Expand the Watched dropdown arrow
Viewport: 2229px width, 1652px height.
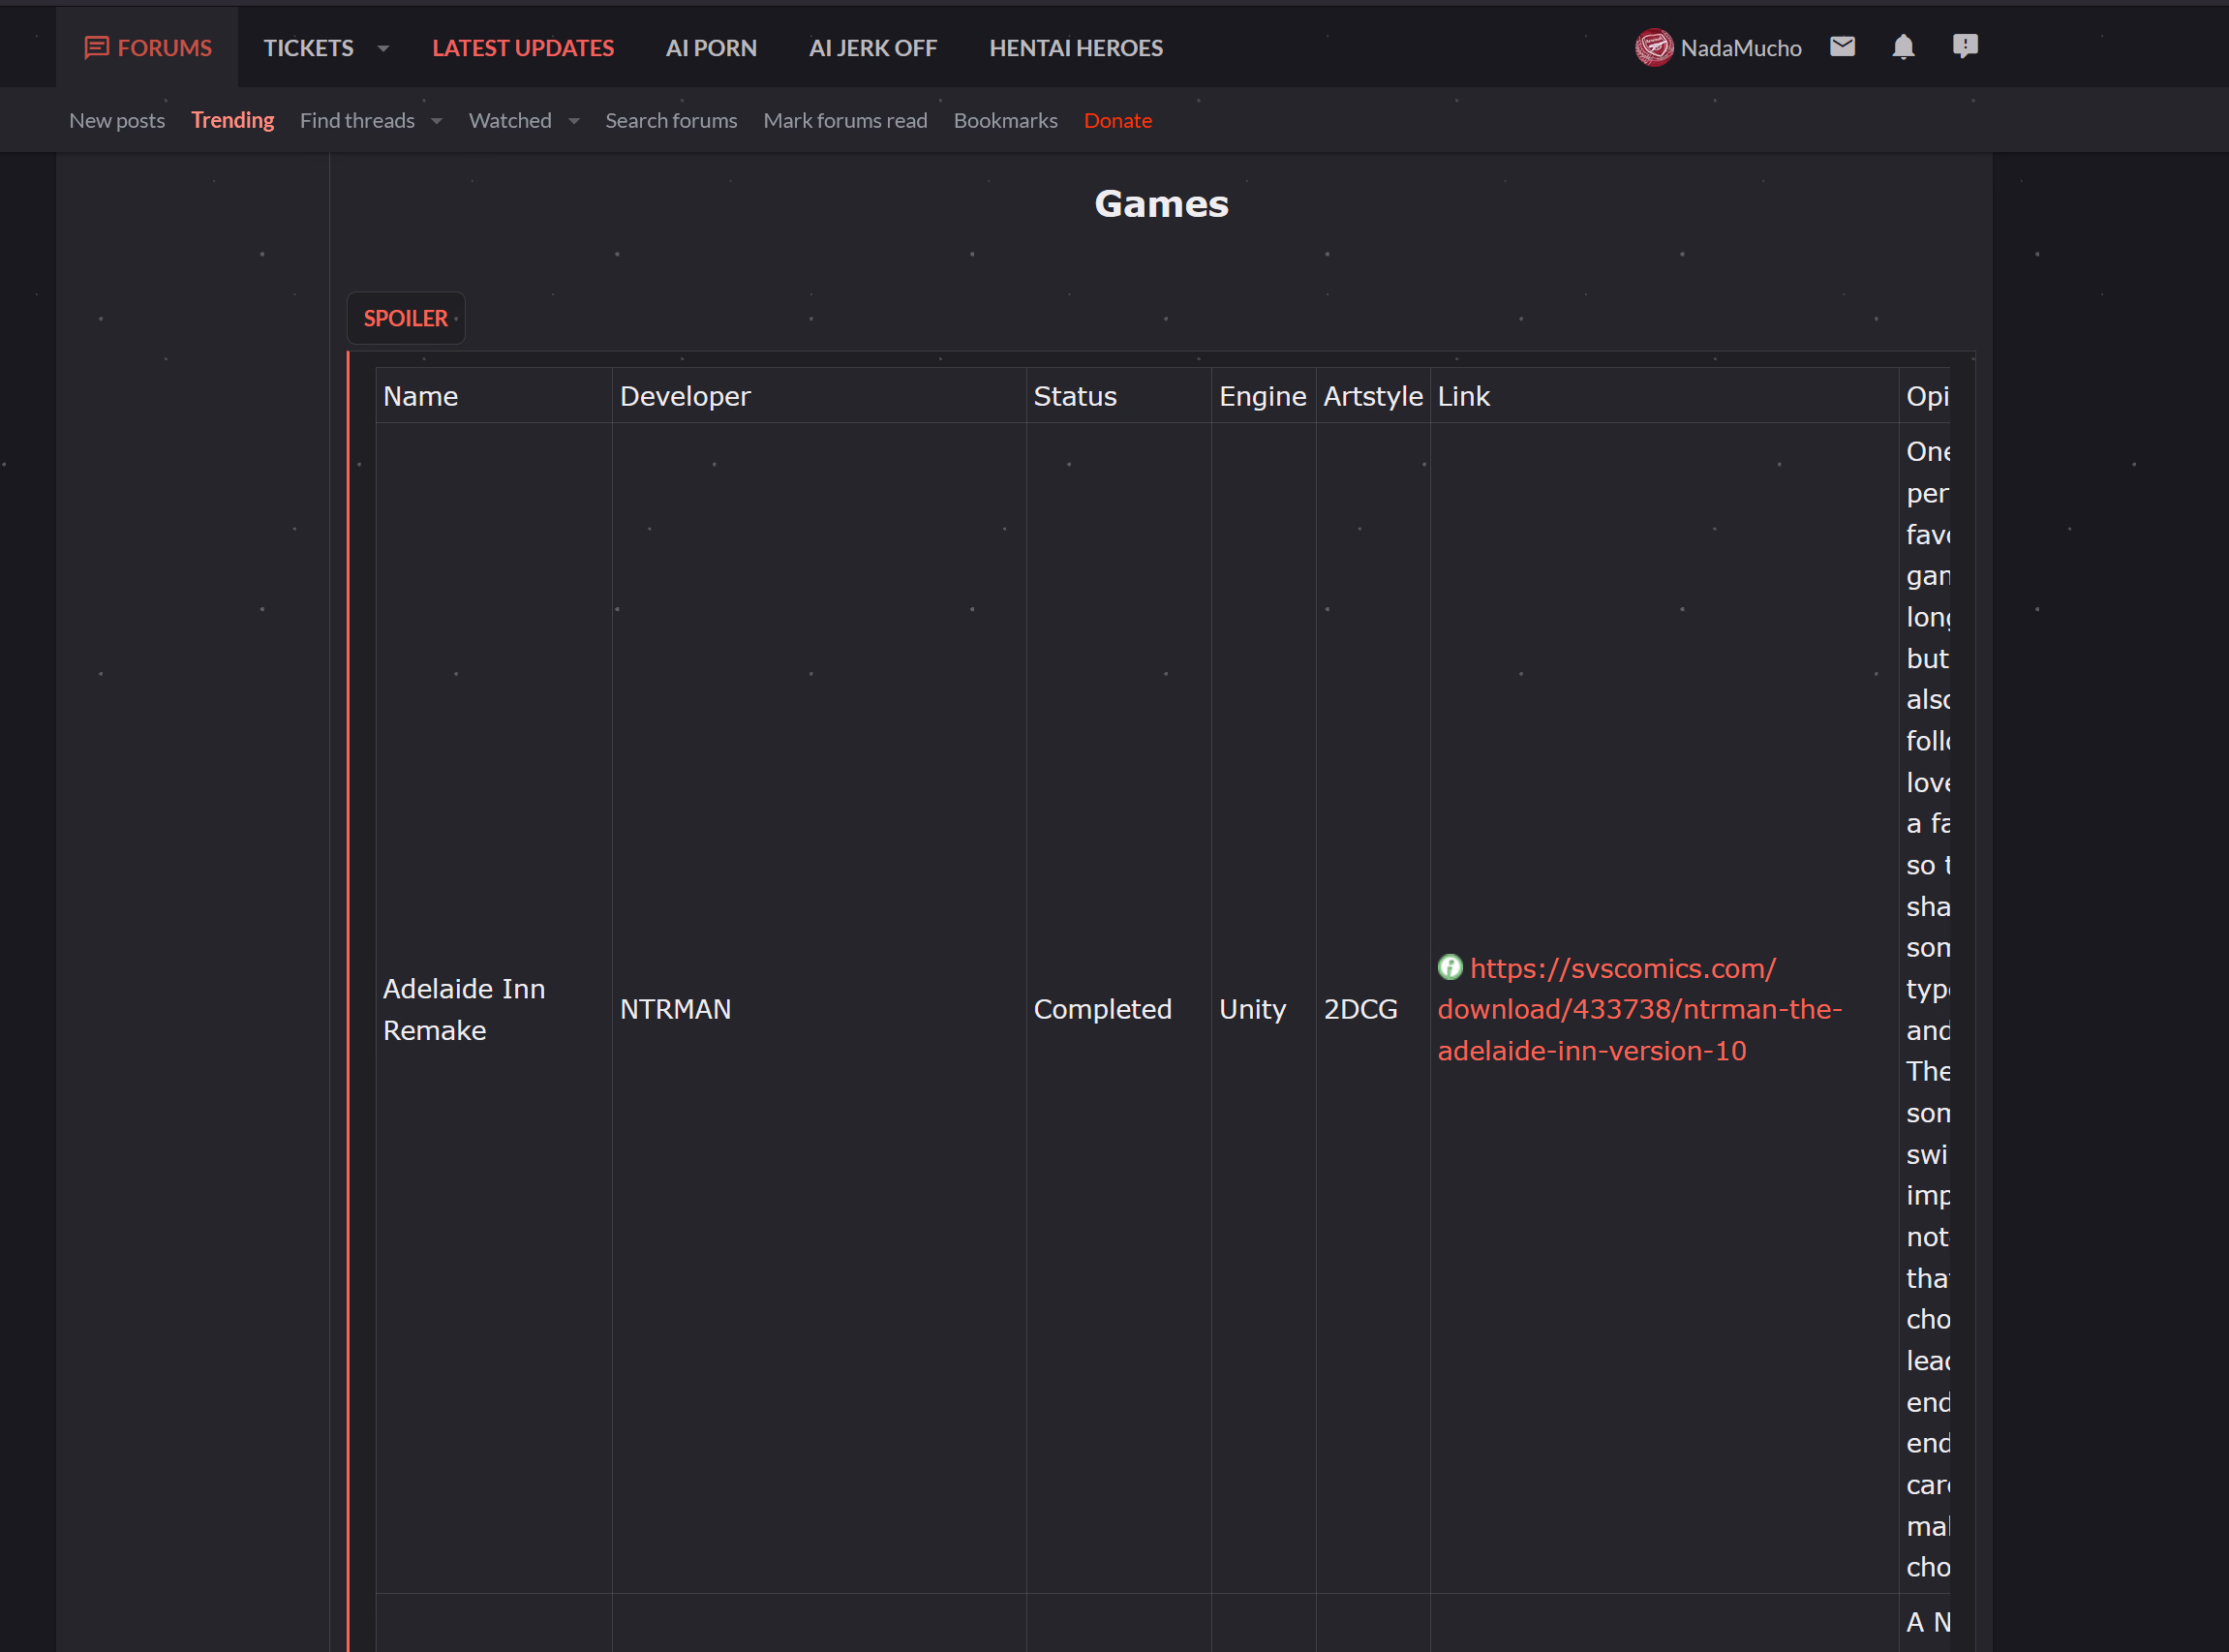click(x=574, y=121)
